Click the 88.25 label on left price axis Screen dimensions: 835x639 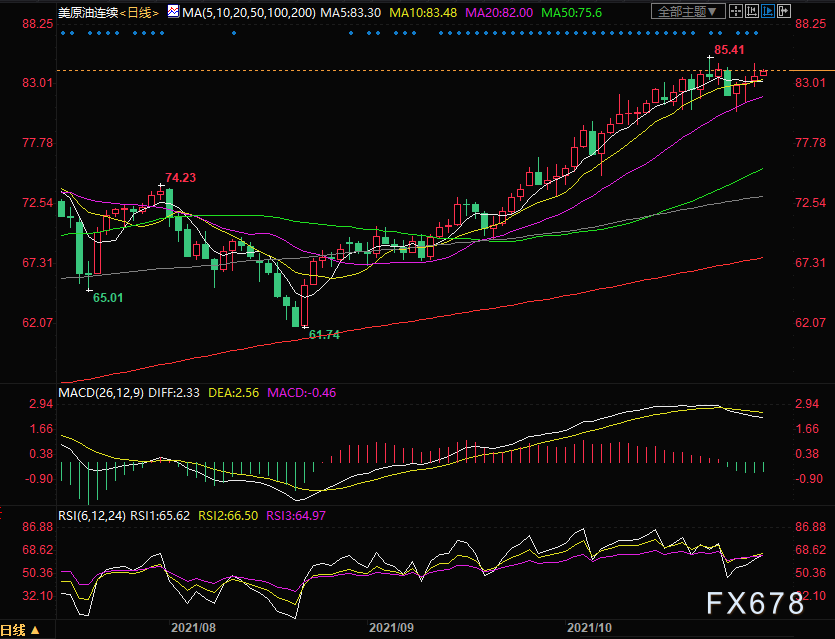pyautogui.click(x=38, y=24)
